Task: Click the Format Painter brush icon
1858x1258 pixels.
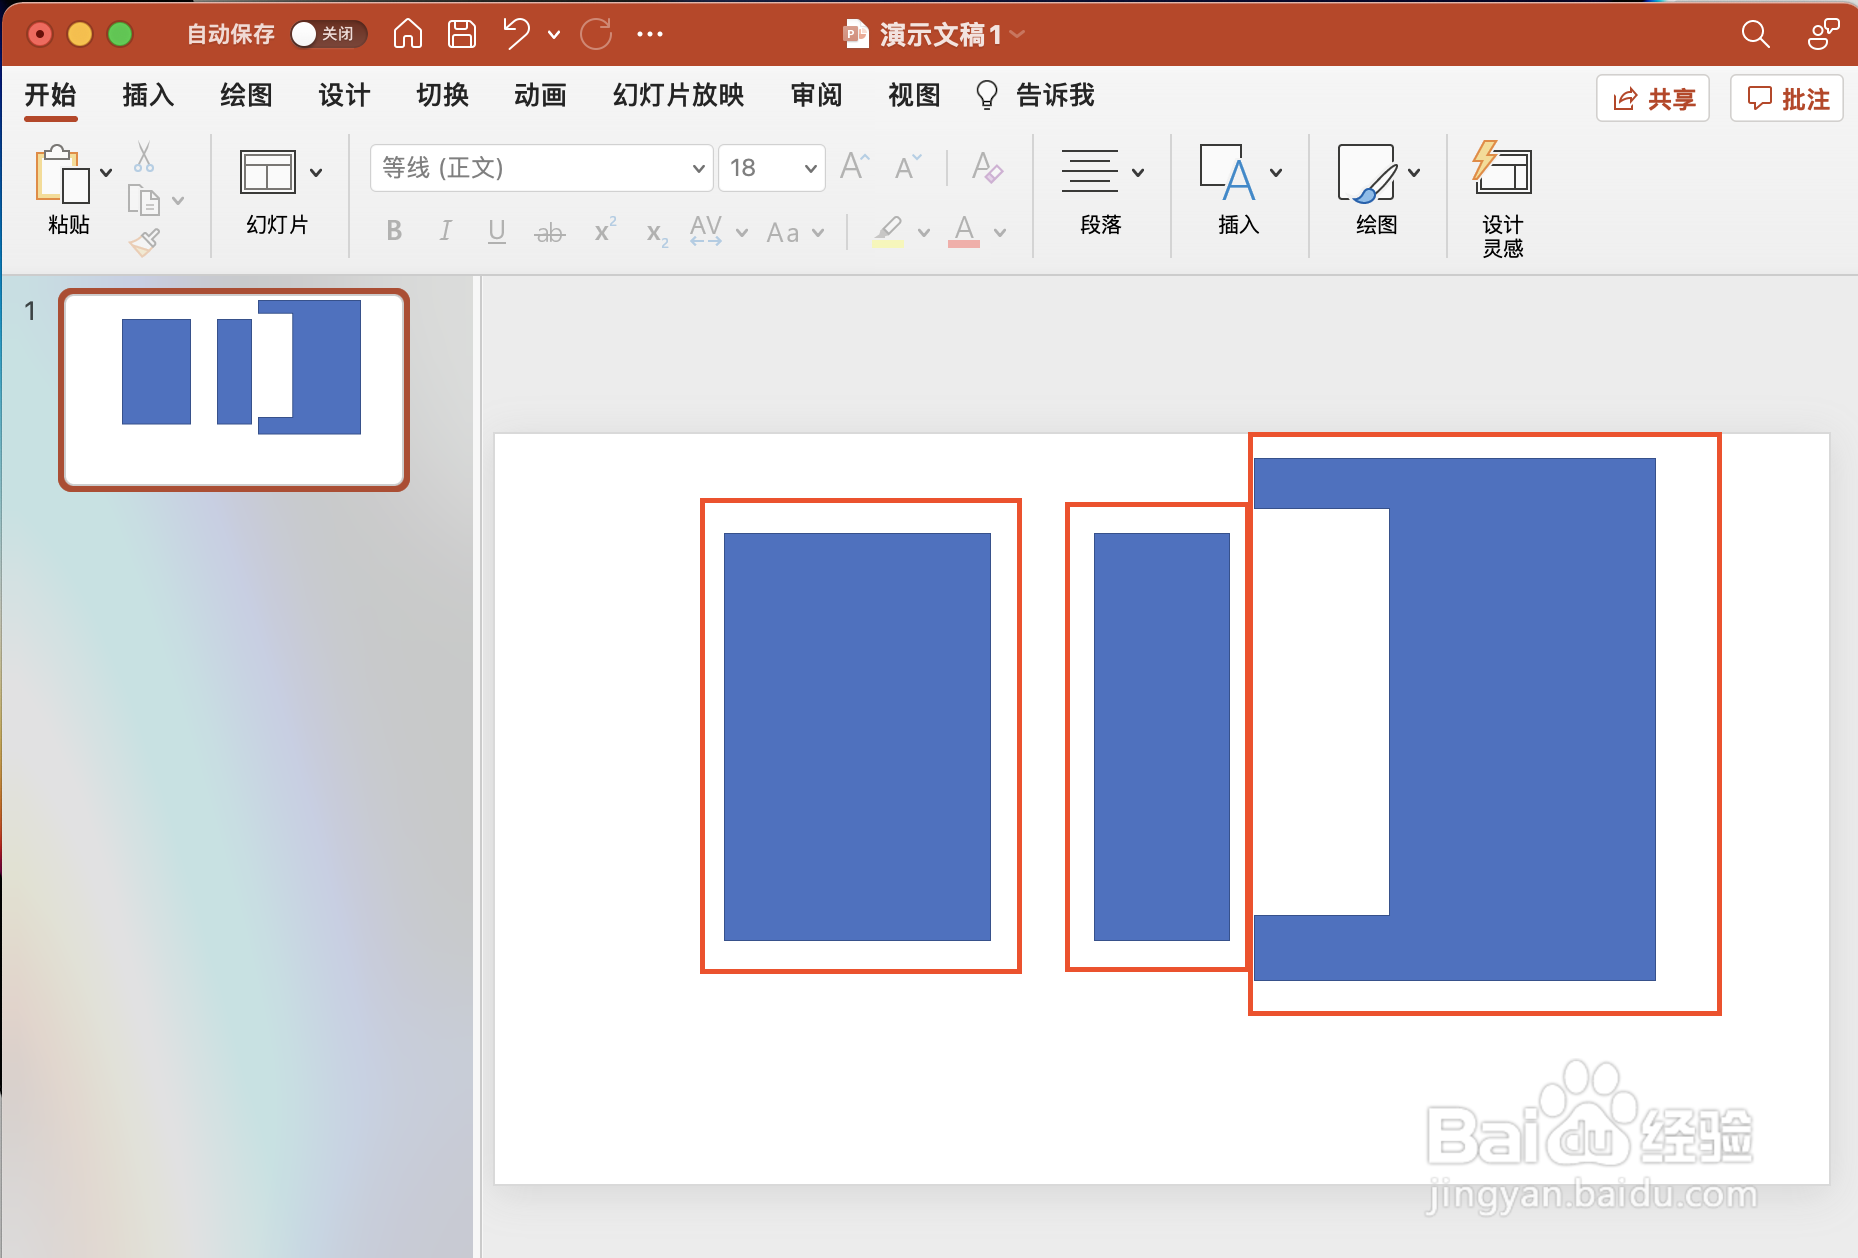Action: point(144,242)
